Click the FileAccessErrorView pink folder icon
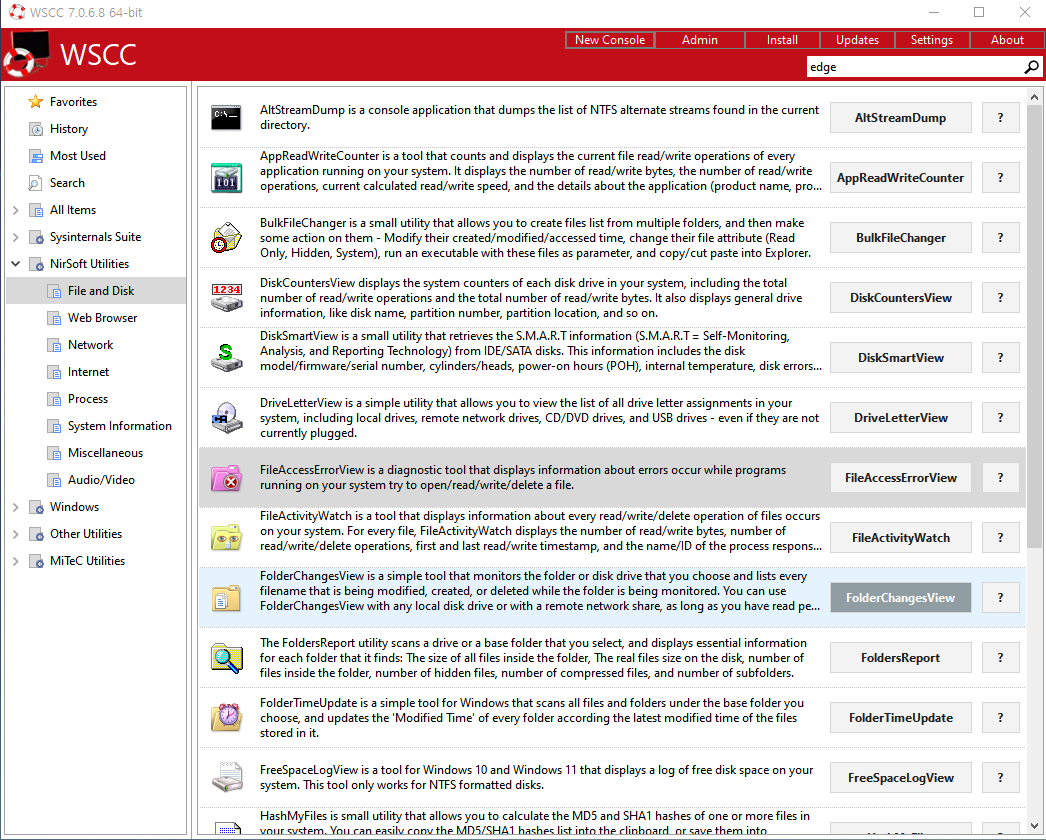1046x840 pixels. click(227, 478)
